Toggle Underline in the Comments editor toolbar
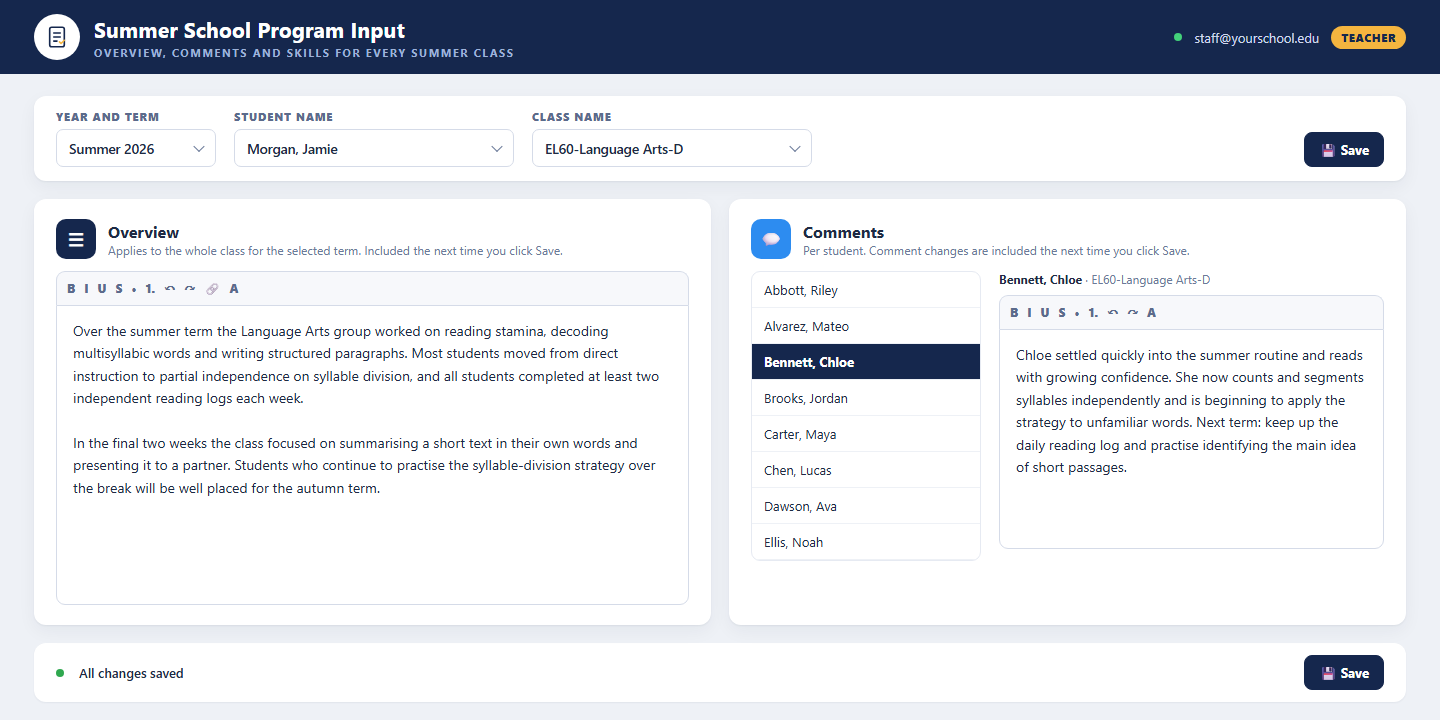This screenshot has width=1440, height=720. coord(1045,313)
